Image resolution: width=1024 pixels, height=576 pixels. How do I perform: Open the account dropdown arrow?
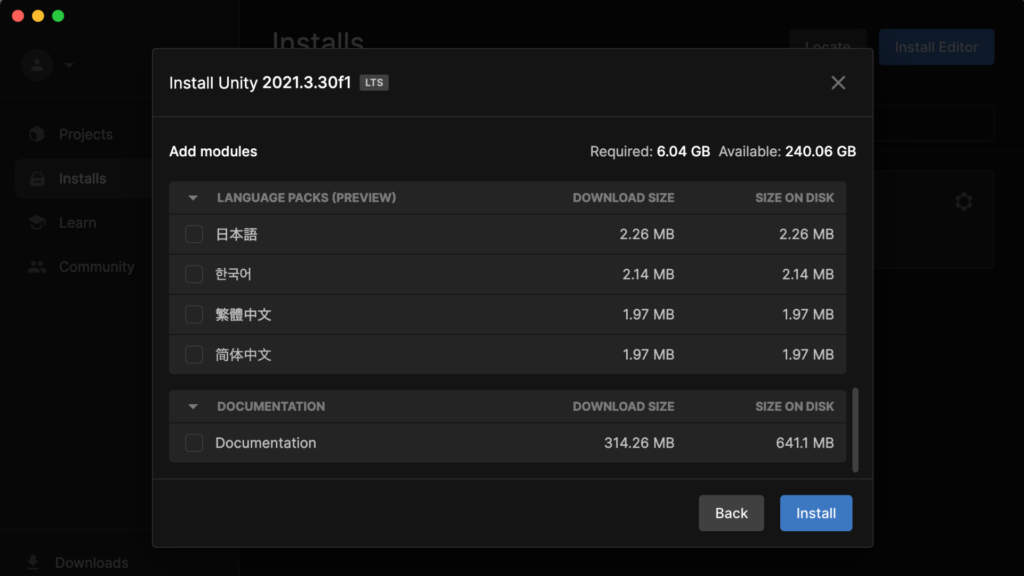click(x=69, y=65)
